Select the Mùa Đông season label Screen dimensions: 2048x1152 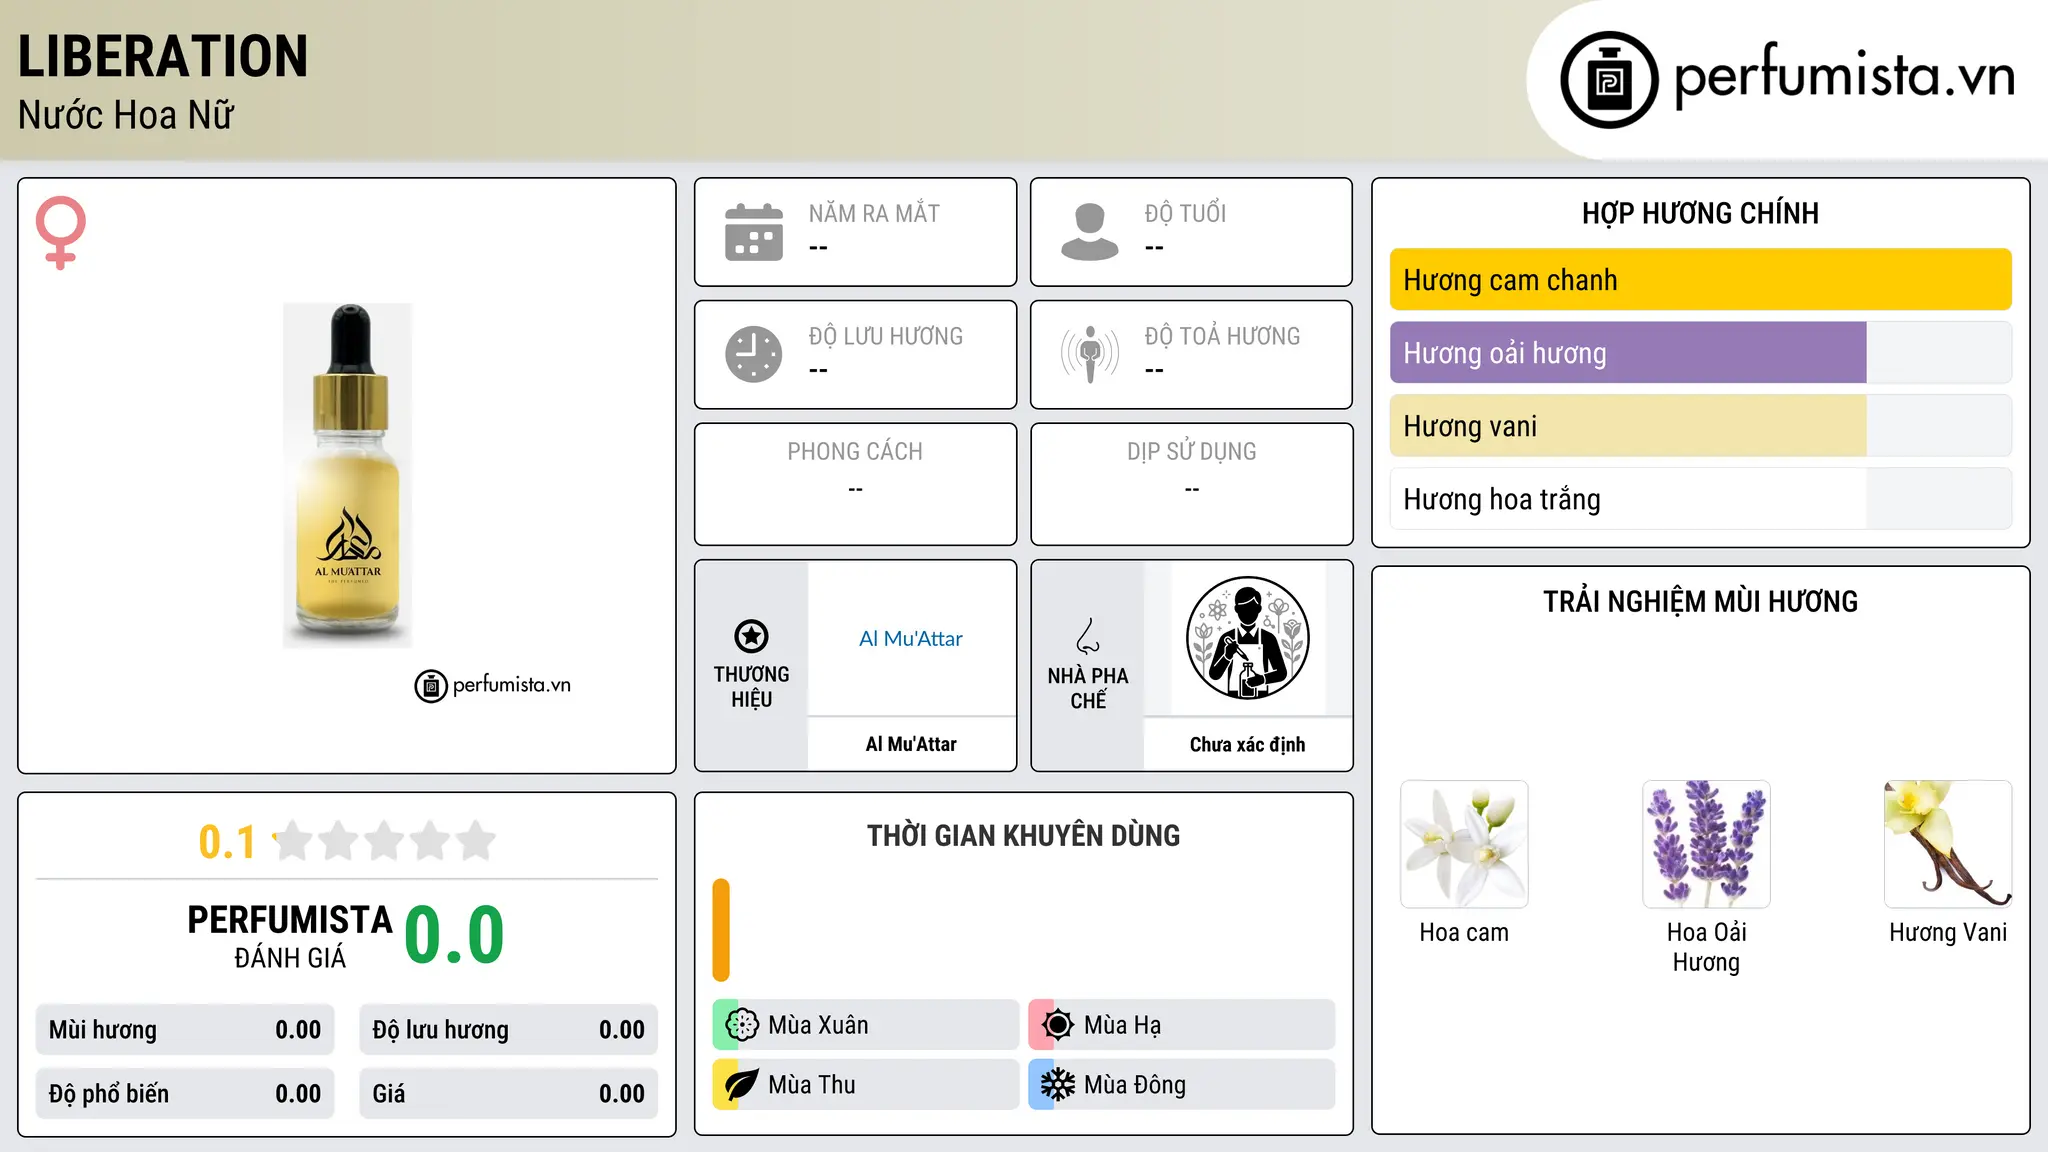[x=1135, y=1085]
